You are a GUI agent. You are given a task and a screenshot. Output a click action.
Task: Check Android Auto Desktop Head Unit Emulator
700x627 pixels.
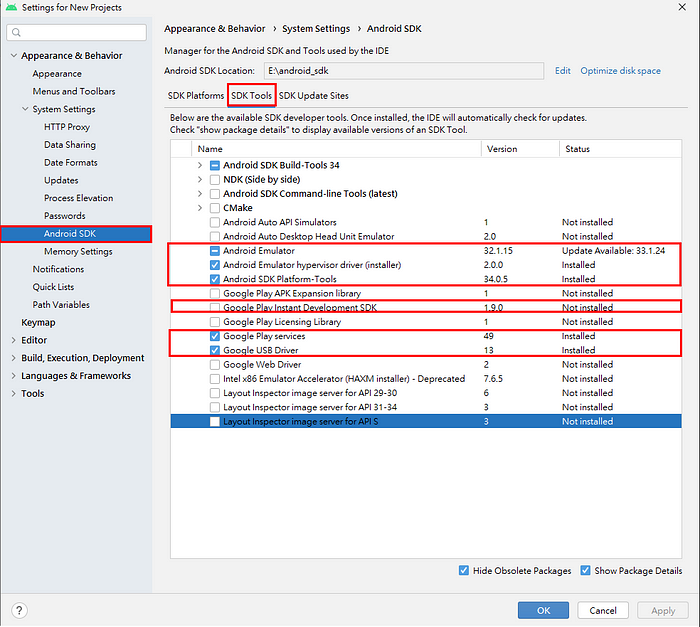215,236
